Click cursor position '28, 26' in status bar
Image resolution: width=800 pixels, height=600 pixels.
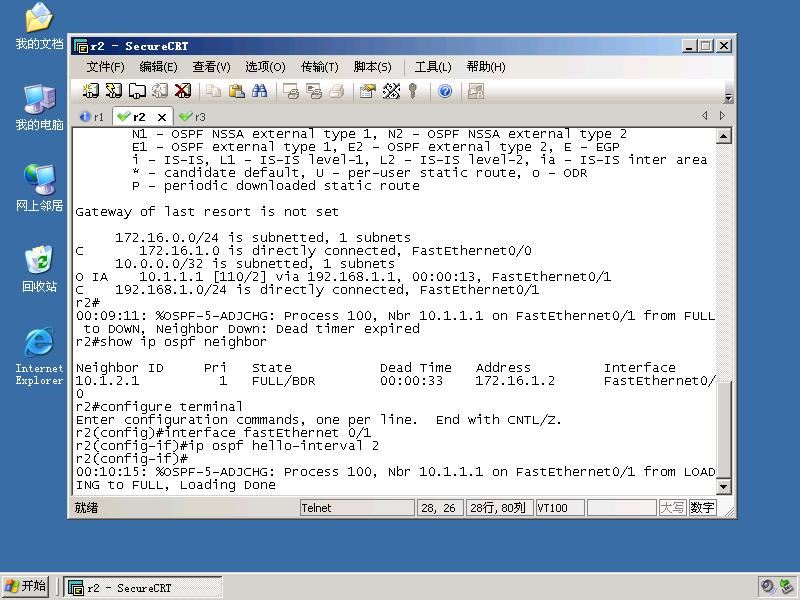[x=439, y=508]
